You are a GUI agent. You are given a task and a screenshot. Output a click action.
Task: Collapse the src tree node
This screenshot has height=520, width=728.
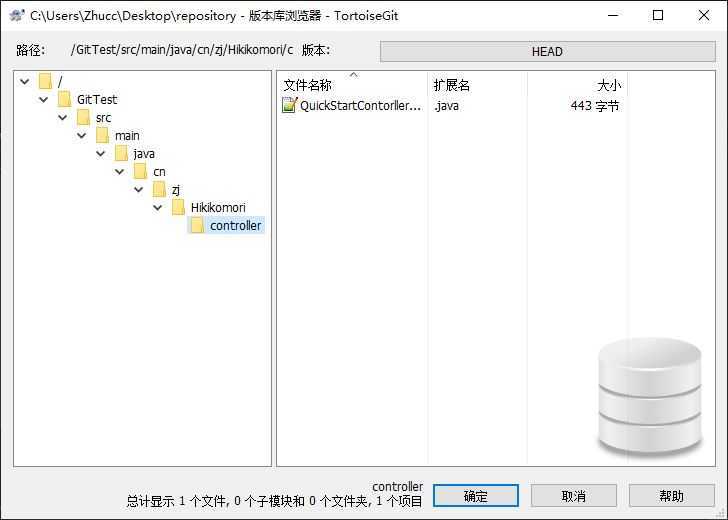click(63, 117)
